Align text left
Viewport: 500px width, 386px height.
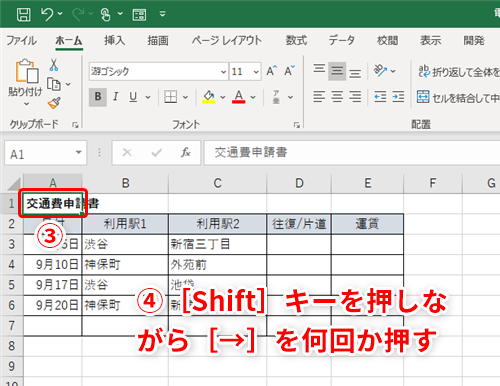click(319, 97)
